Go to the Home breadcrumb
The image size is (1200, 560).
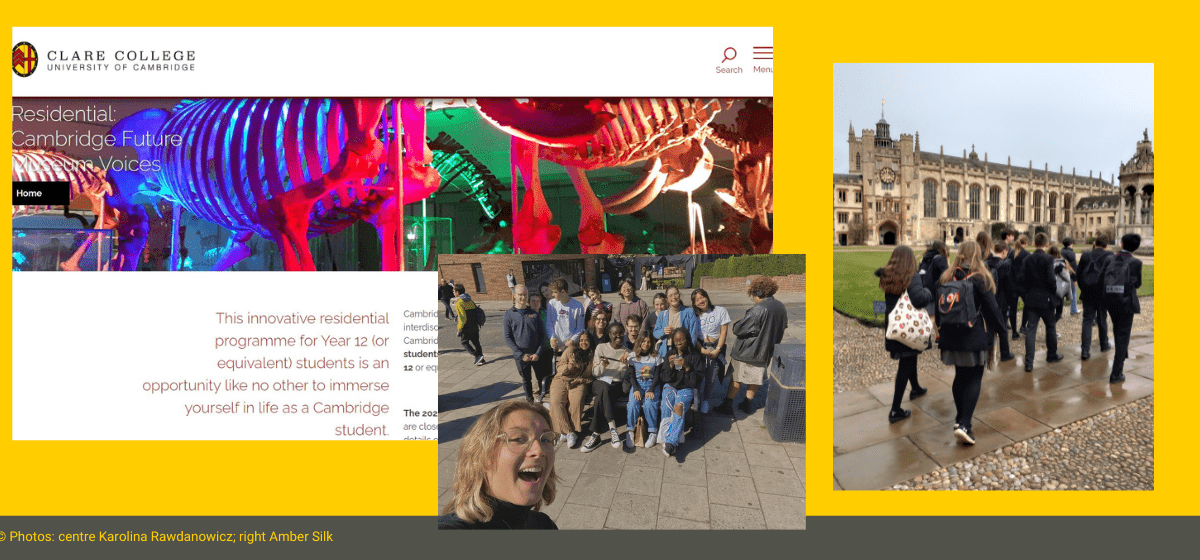30,193
